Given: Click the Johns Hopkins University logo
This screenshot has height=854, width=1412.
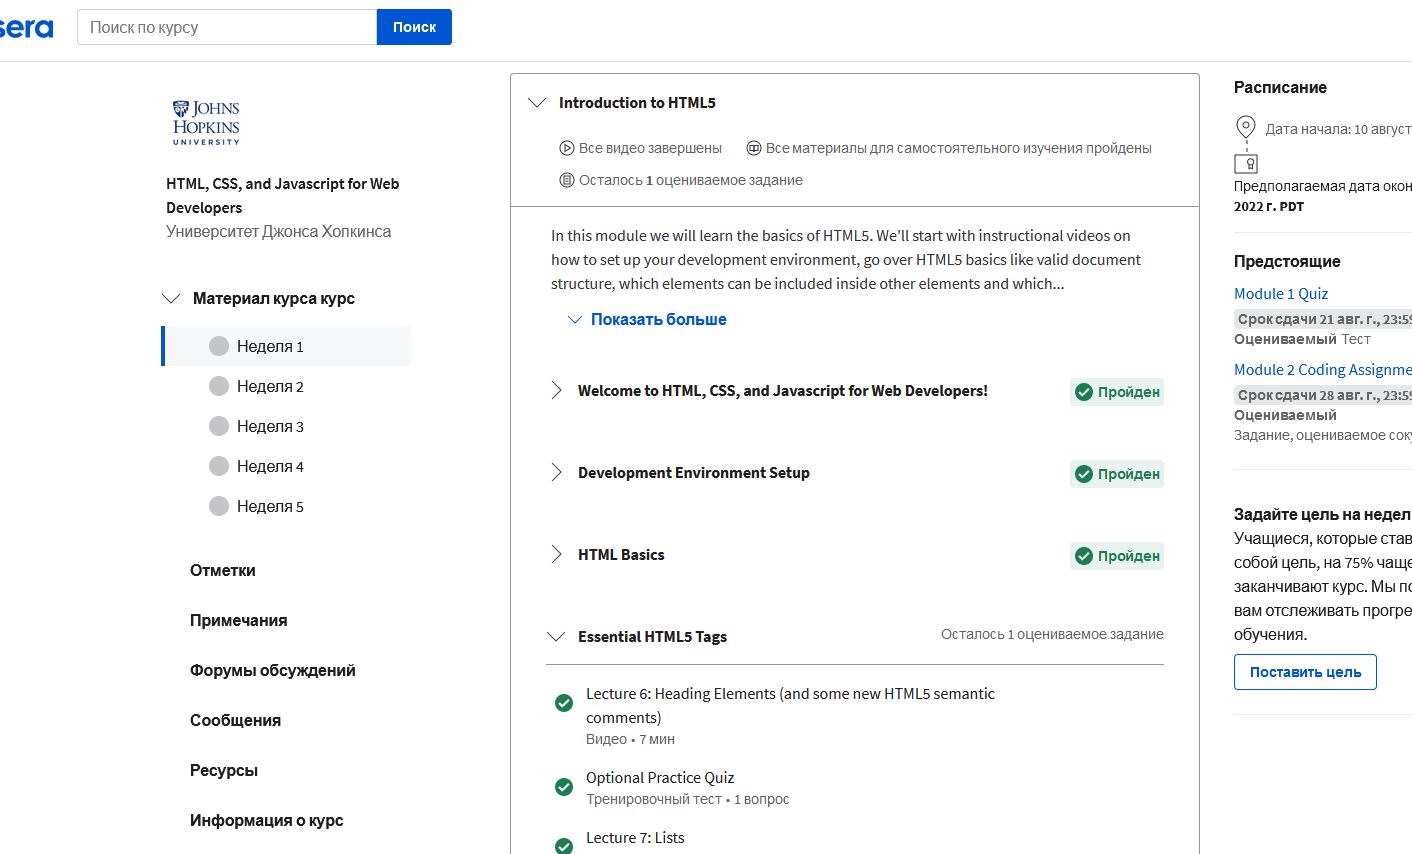Looking at the screenshot, I should click(x=206, y=123).
